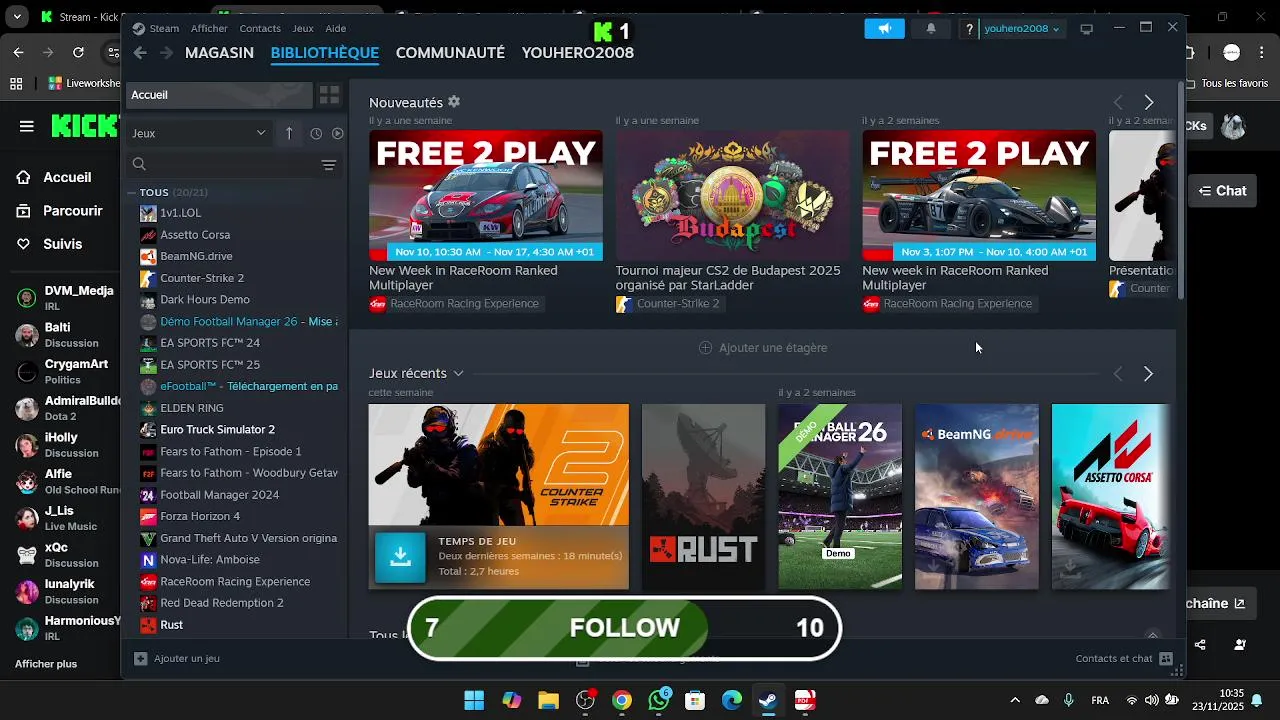Viewport: 1280px width, 720px height.
Task: Open Kick sidebar hamburger menu
Action: (x=27, y=126)
